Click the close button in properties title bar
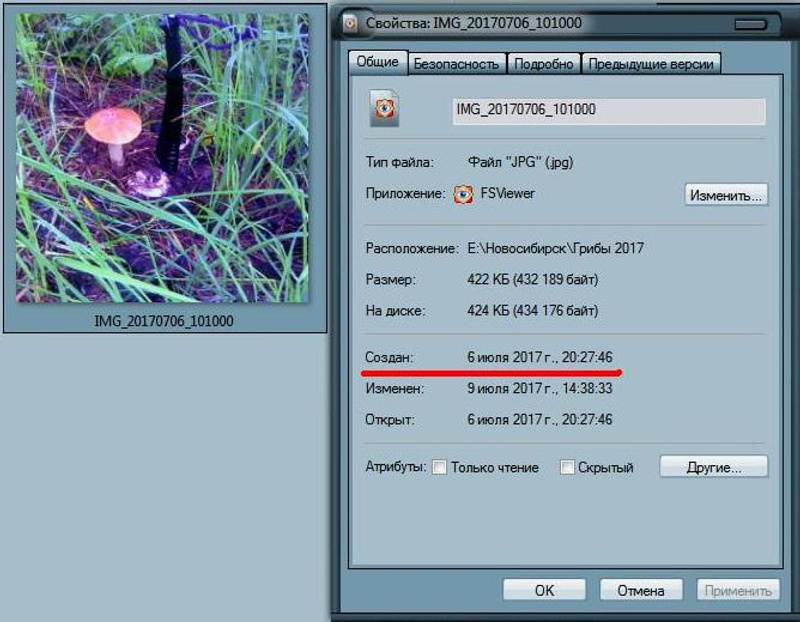 tap(751, 24)
